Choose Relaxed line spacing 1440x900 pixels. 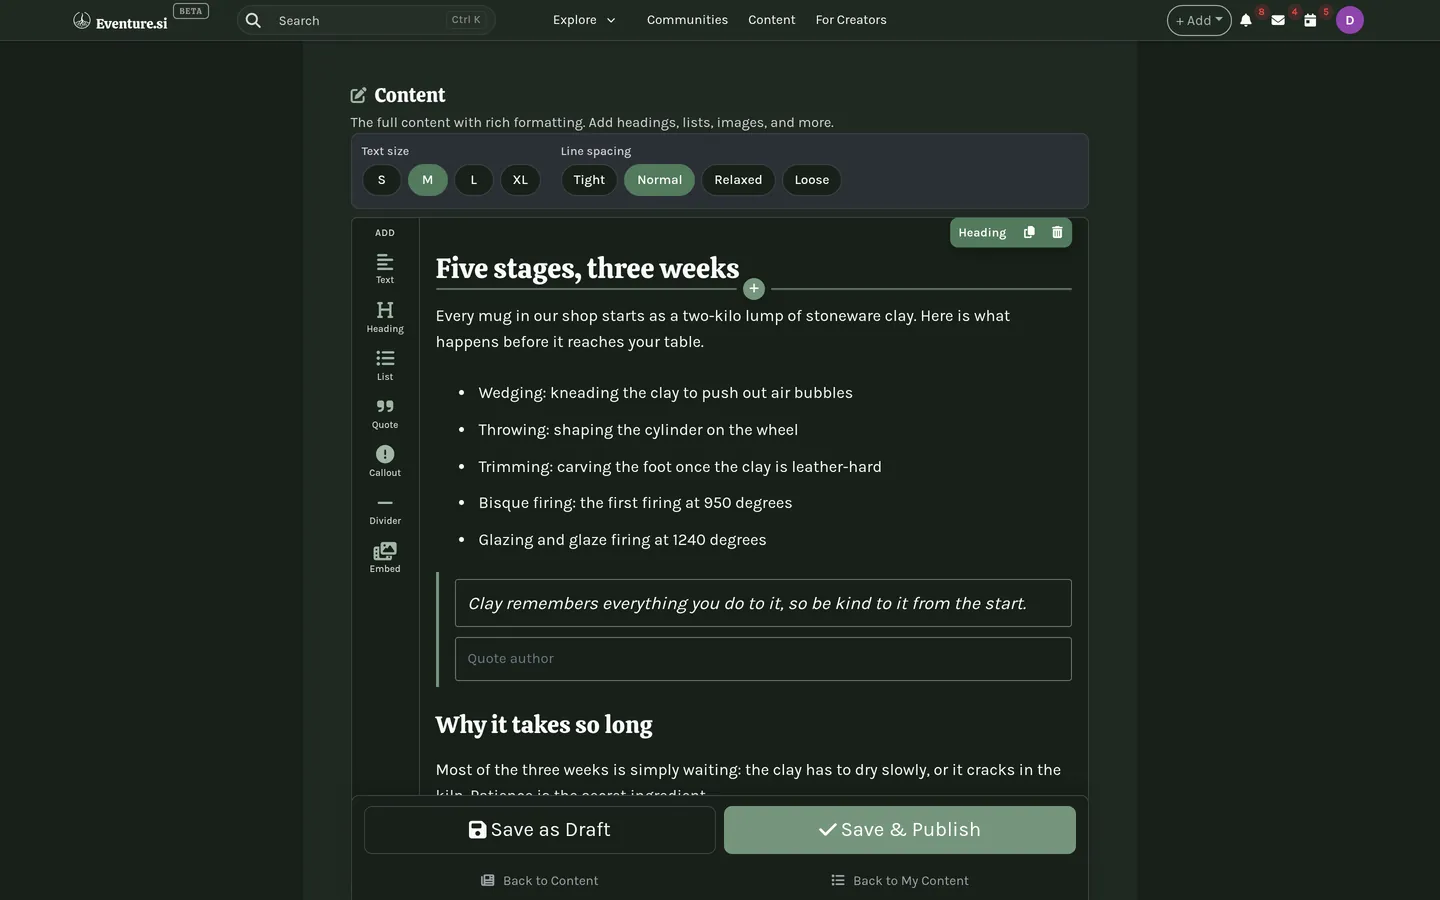tap(738, 180)
